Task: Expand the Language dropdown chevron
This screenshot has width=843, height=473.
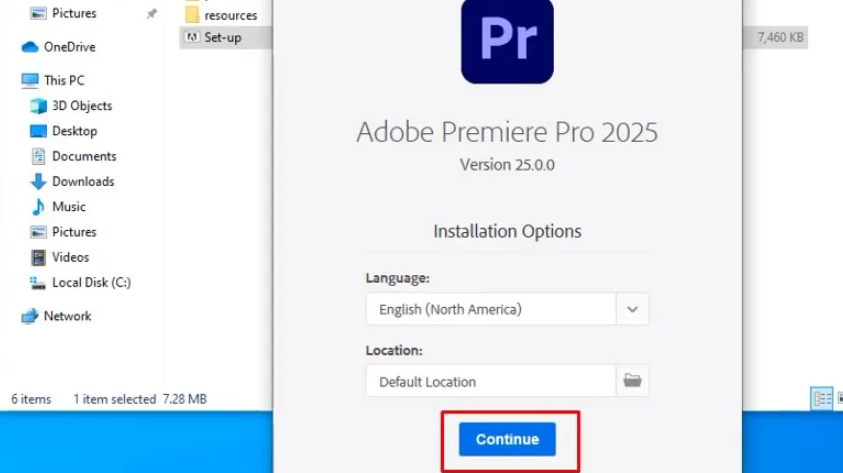Action: (632, 309)
